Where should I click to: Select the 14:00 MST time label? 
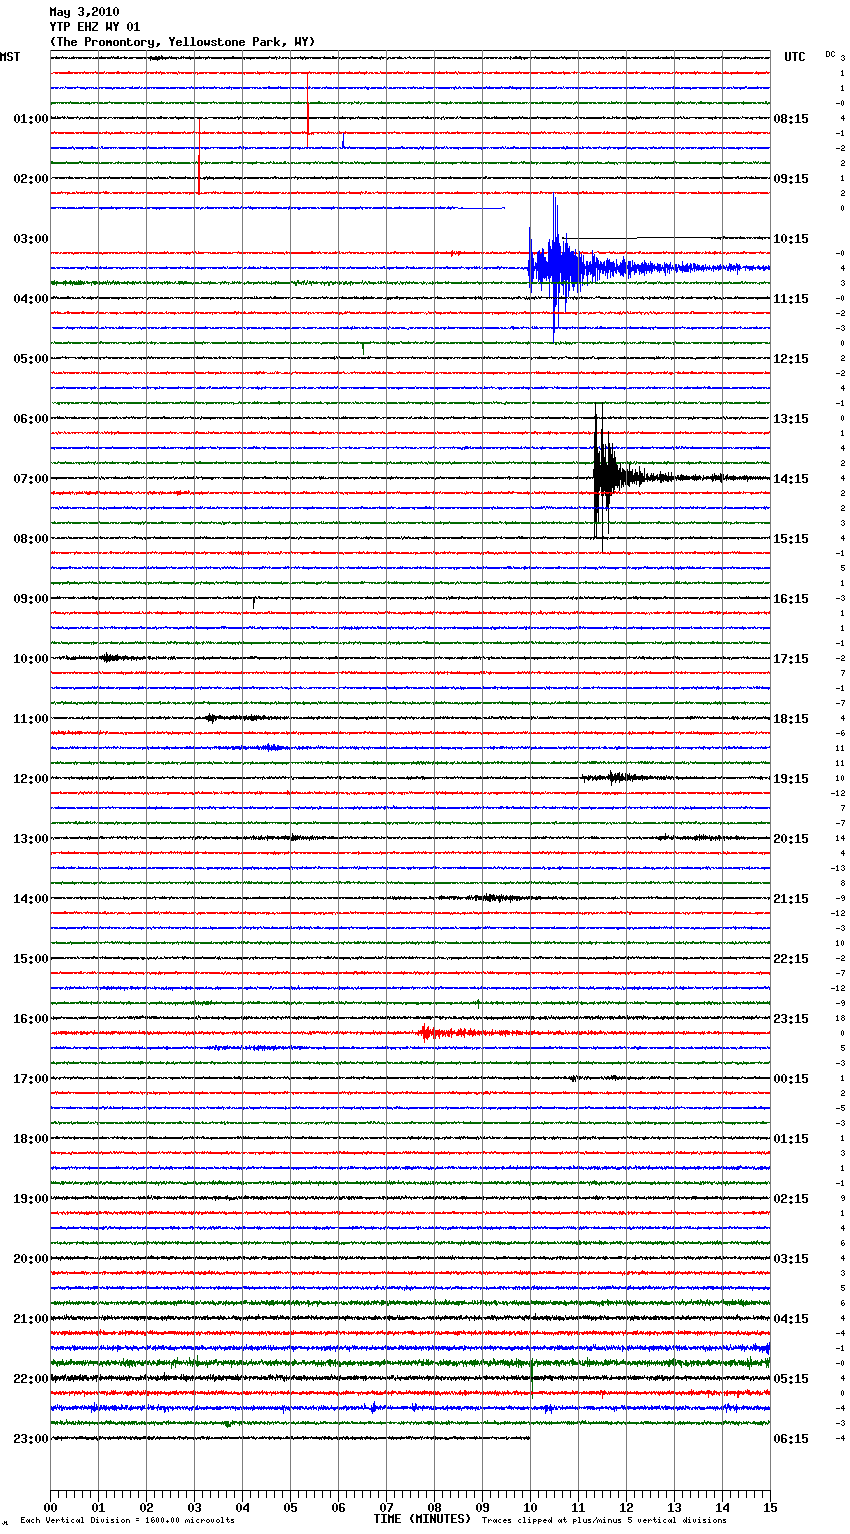coord(31,899)
